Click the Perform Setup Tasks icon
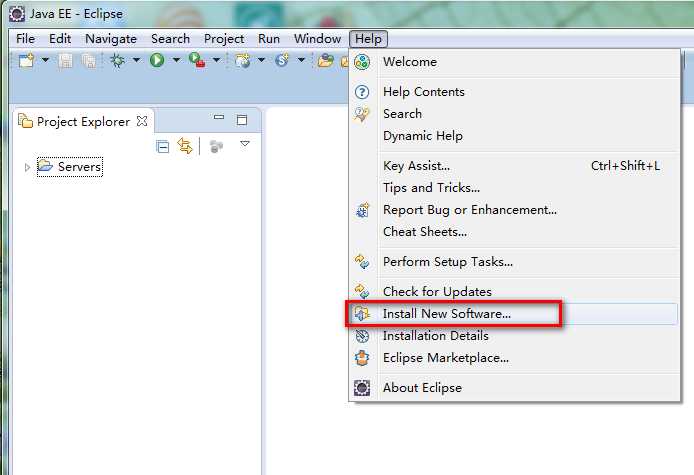Viewport: 694px width, 475px height. [362, 262]
